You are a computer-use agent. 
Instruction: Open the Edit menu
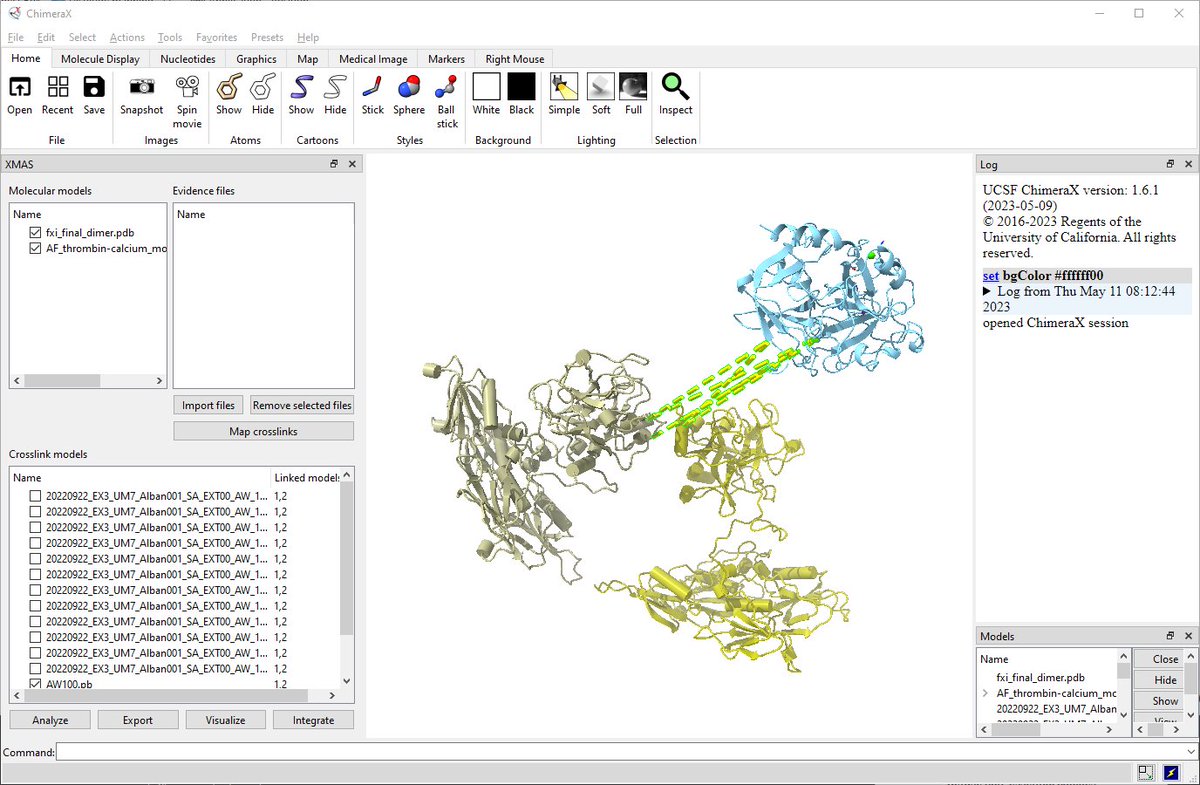46,37
